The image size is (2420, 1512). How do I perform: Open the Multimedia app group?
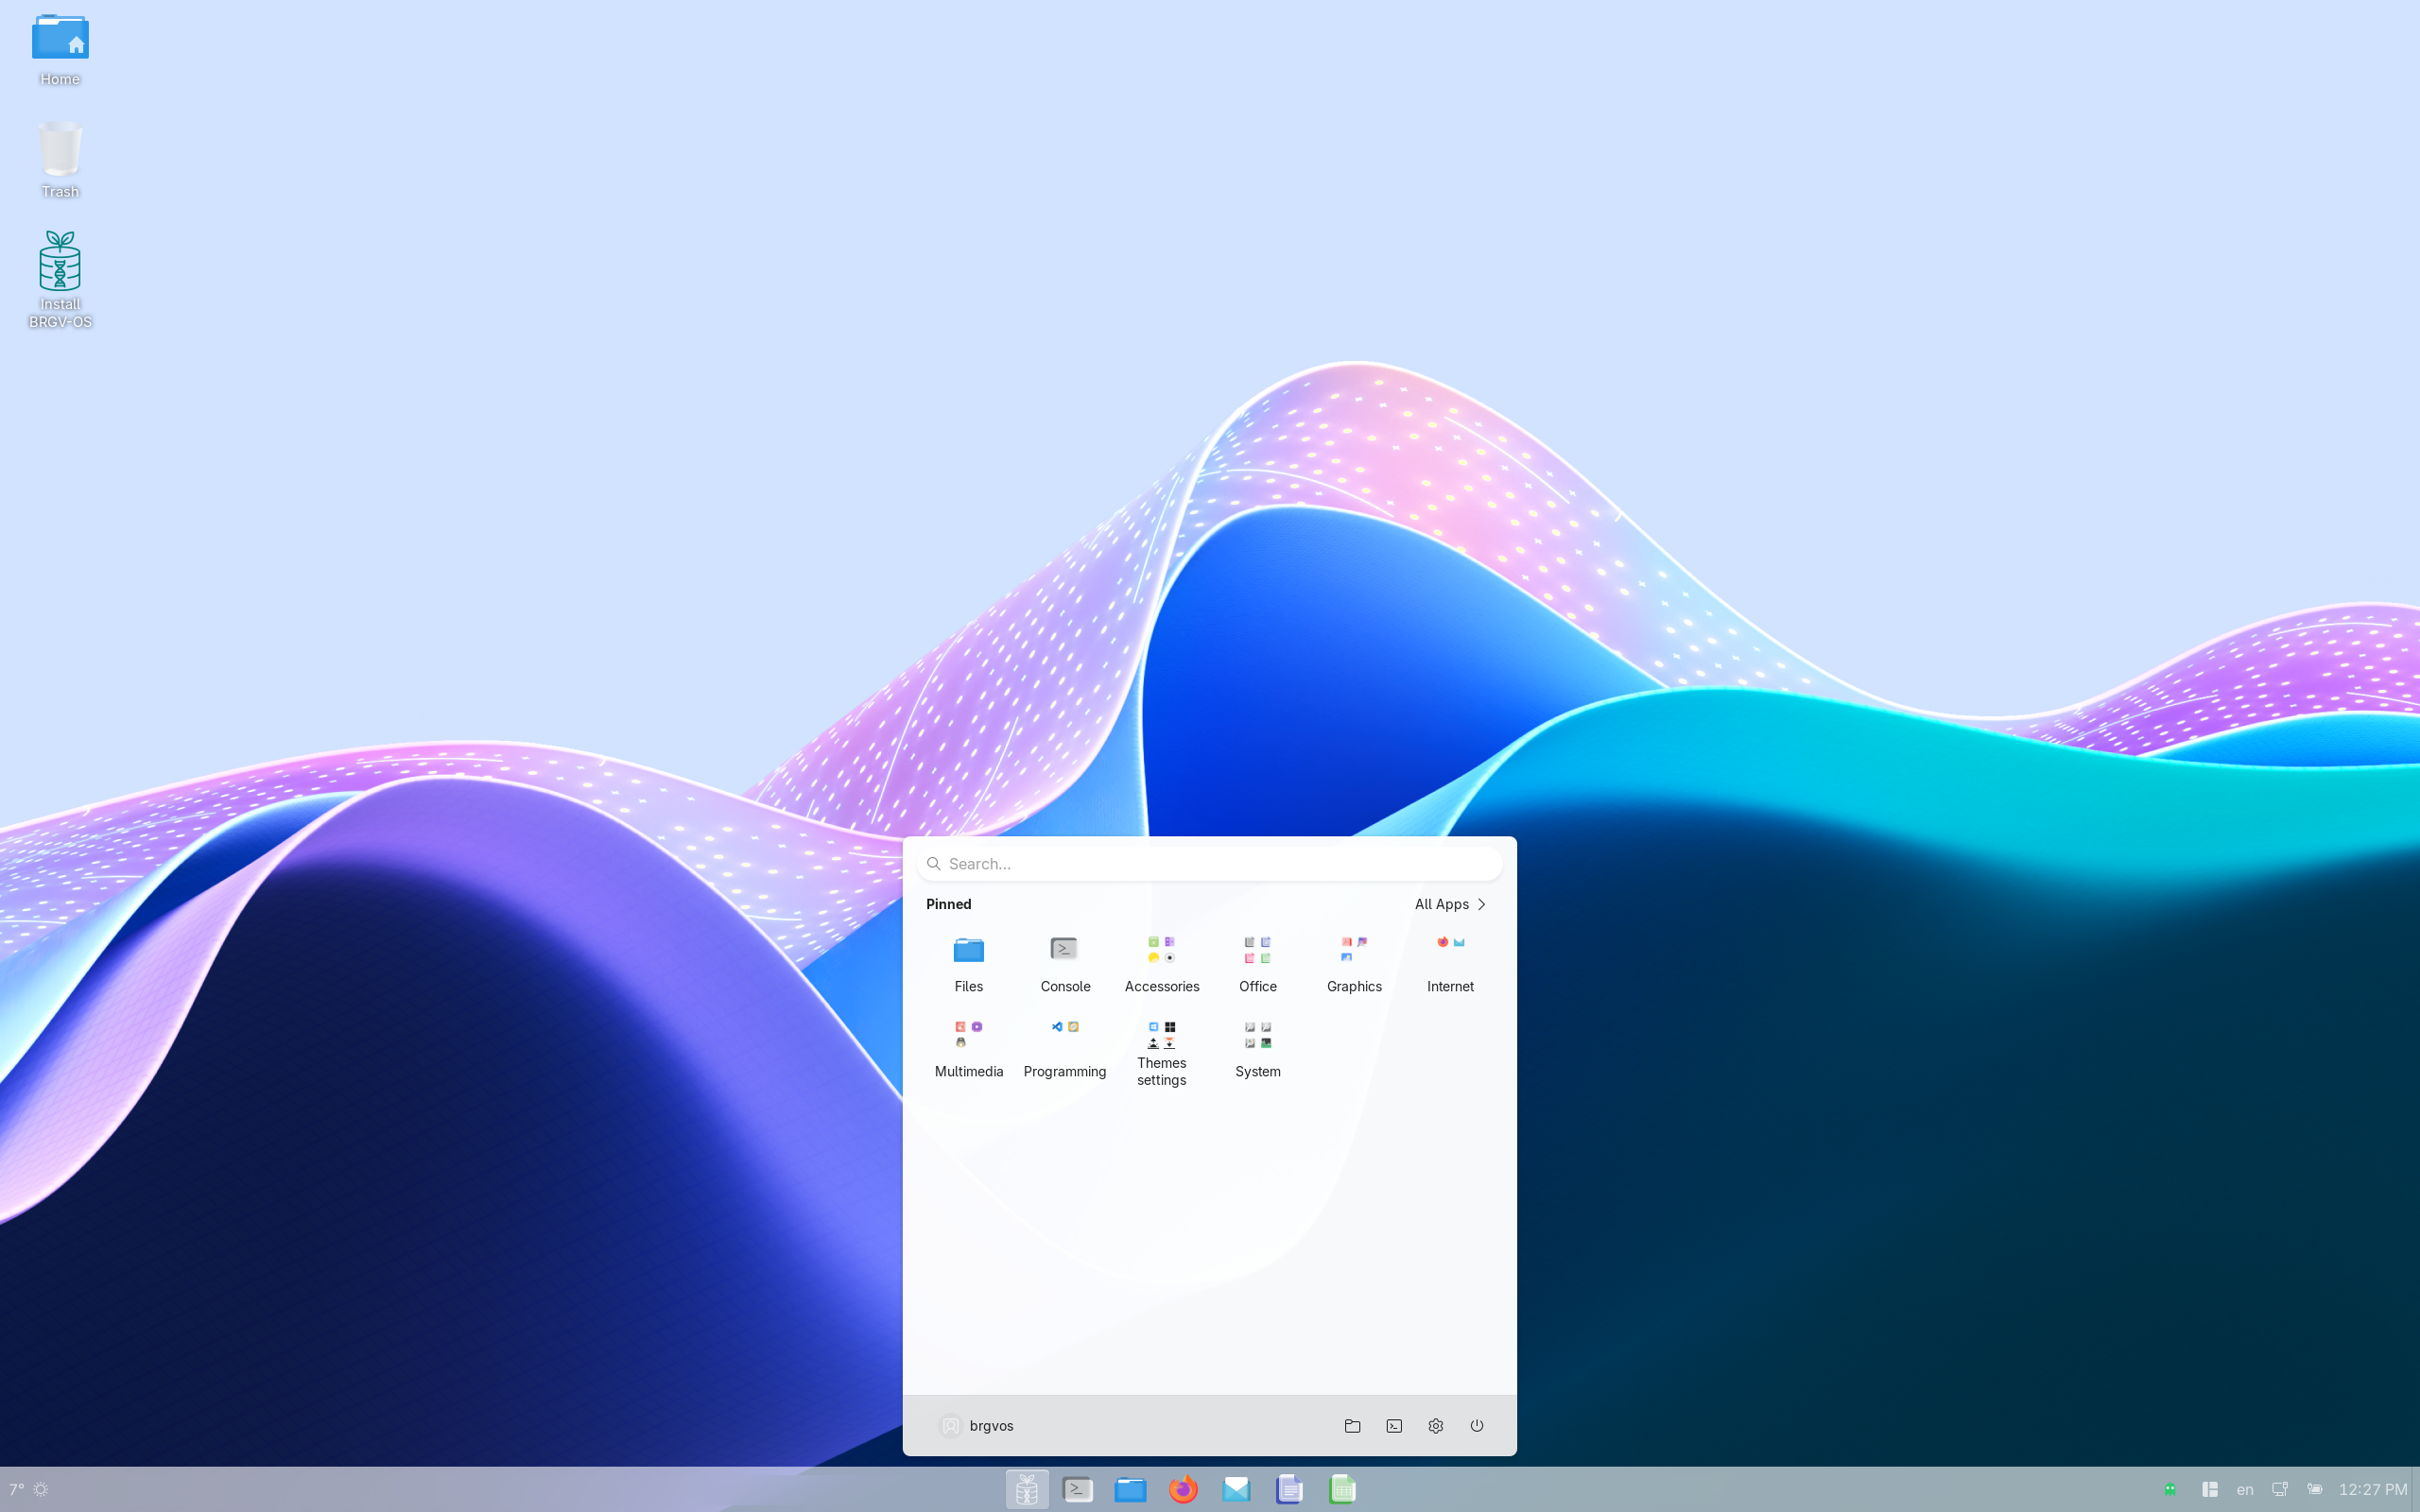968,1048
